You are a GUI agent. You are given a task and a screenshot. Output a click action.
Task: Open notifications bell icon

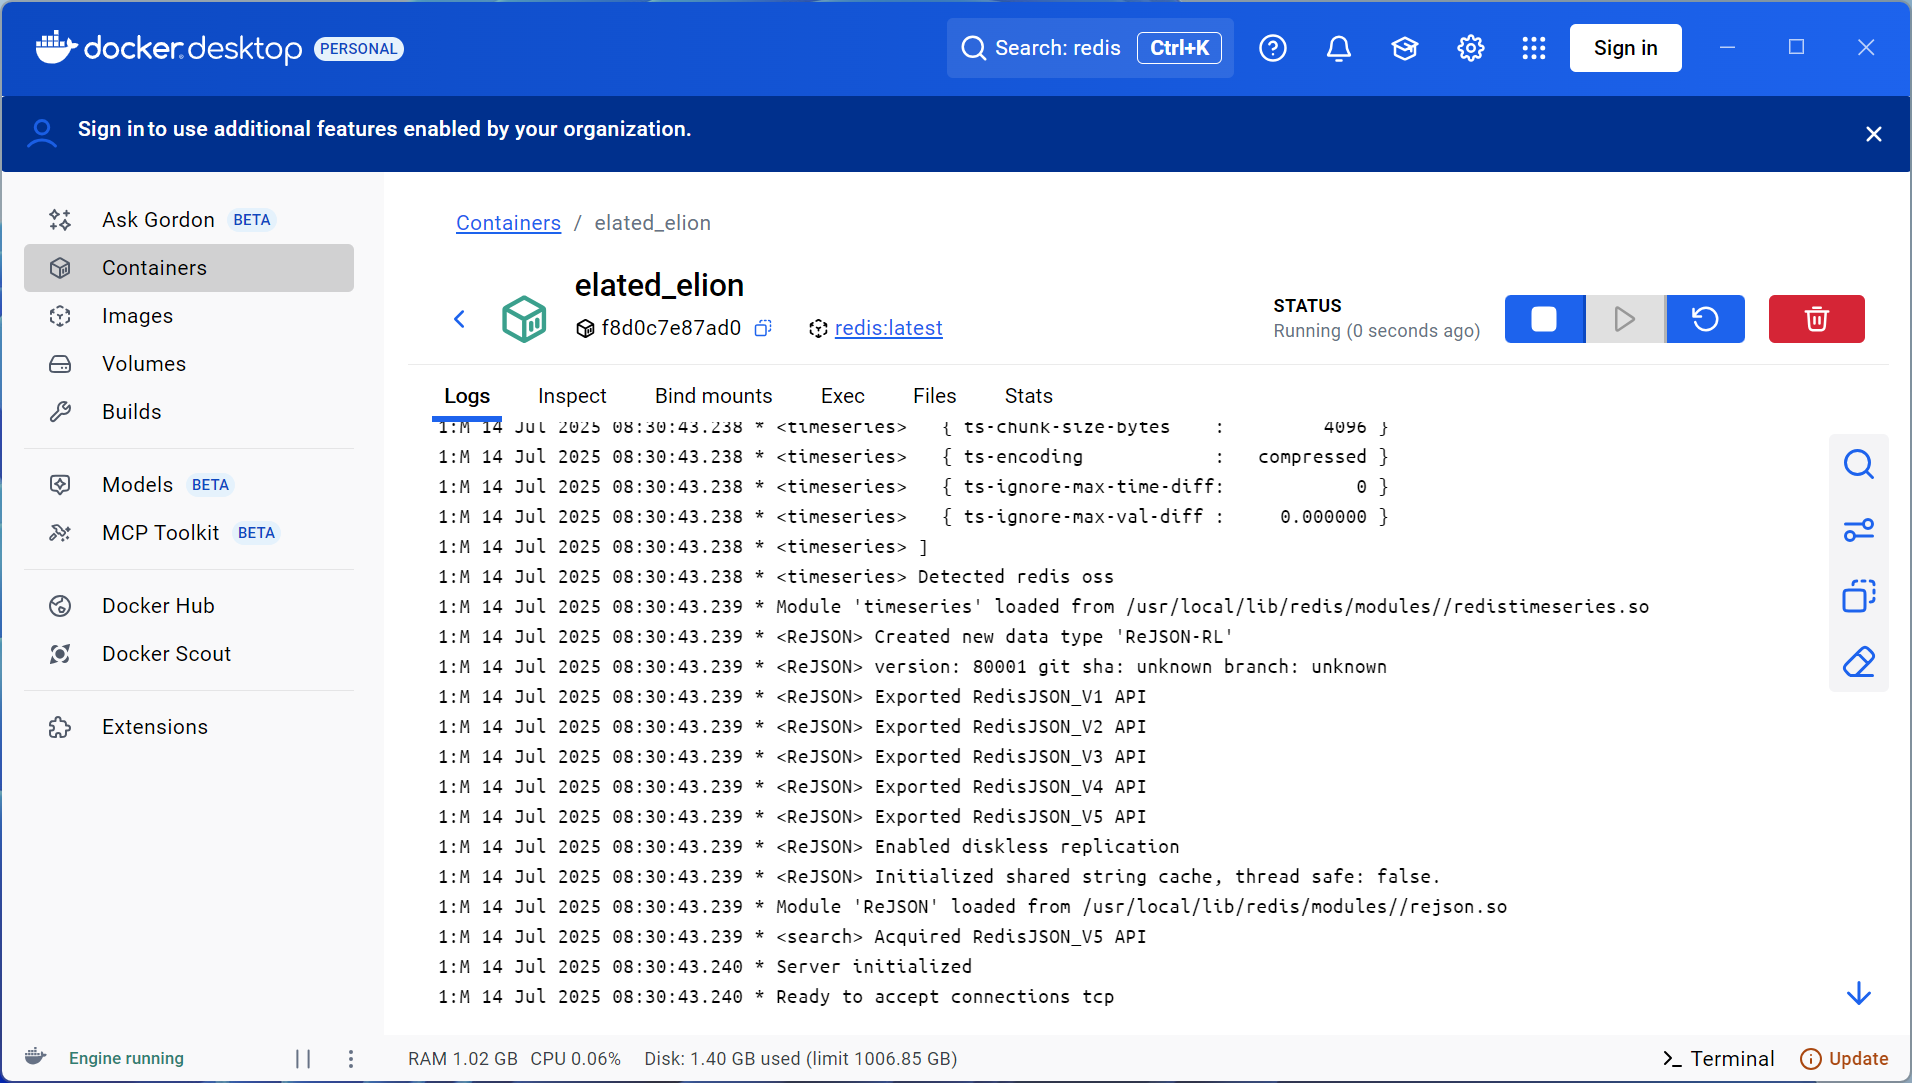click(x=1339, y=48)
